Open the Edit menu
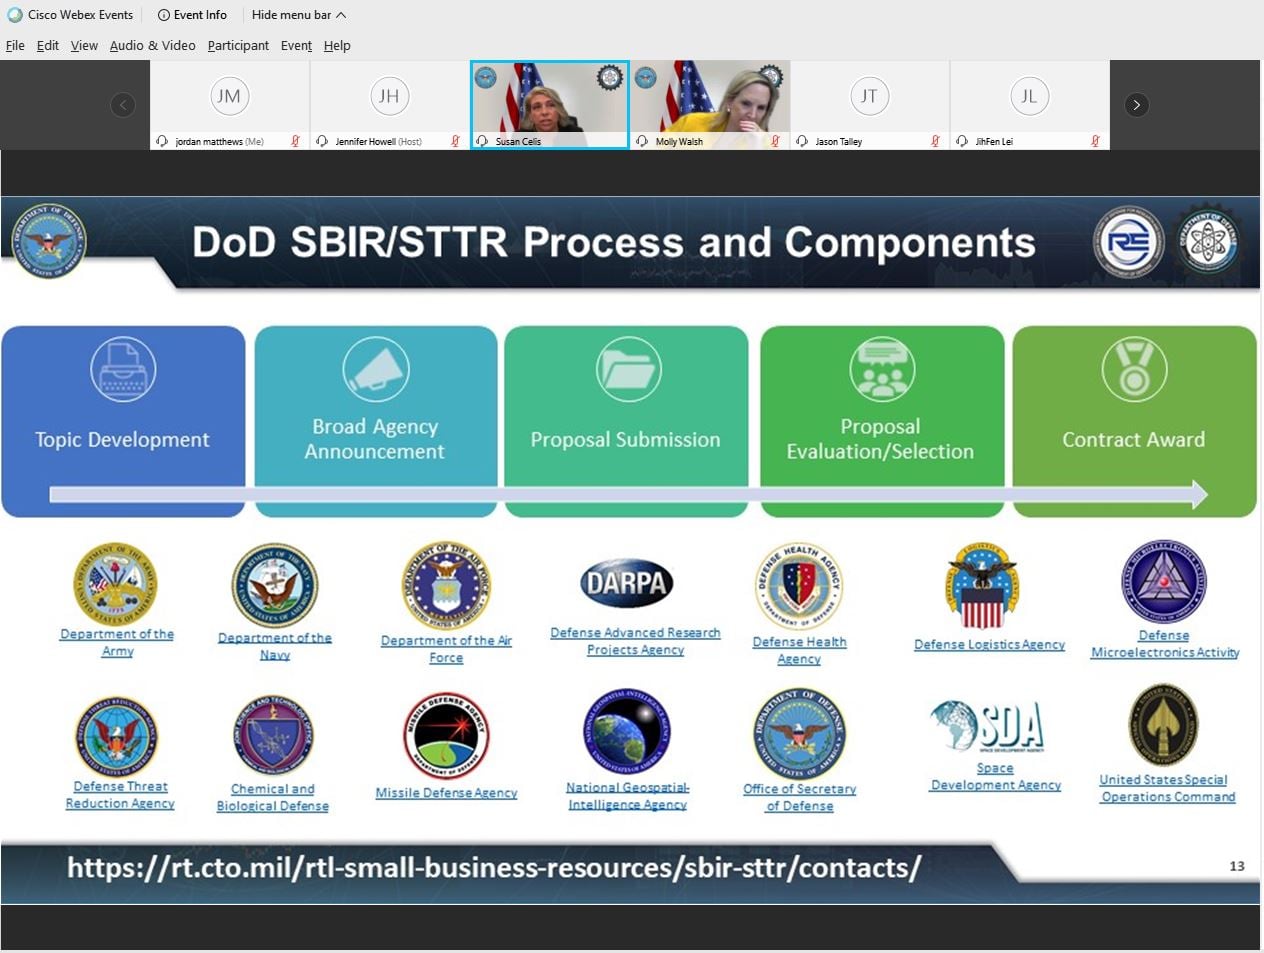Image resolution: width=1264 pixels, height=953 pixels. click(48, 45)
